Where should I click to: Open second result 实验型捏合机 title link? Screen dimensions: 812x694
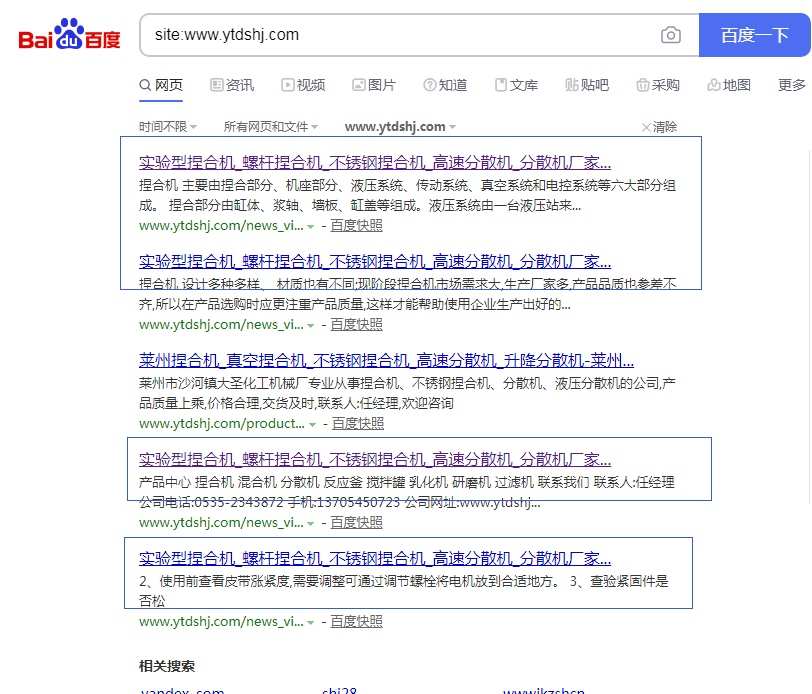[375, 262]
